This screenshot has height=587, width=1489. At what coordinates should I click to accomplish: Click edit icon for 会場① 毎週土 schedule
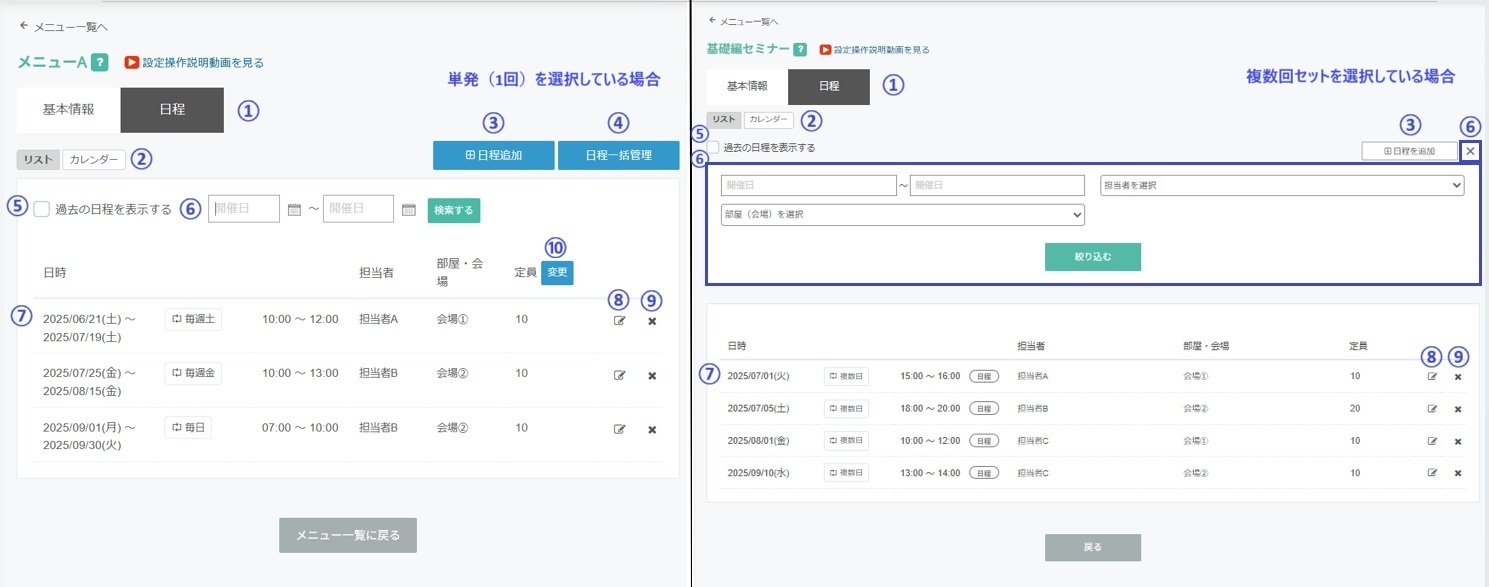point(619,321)
